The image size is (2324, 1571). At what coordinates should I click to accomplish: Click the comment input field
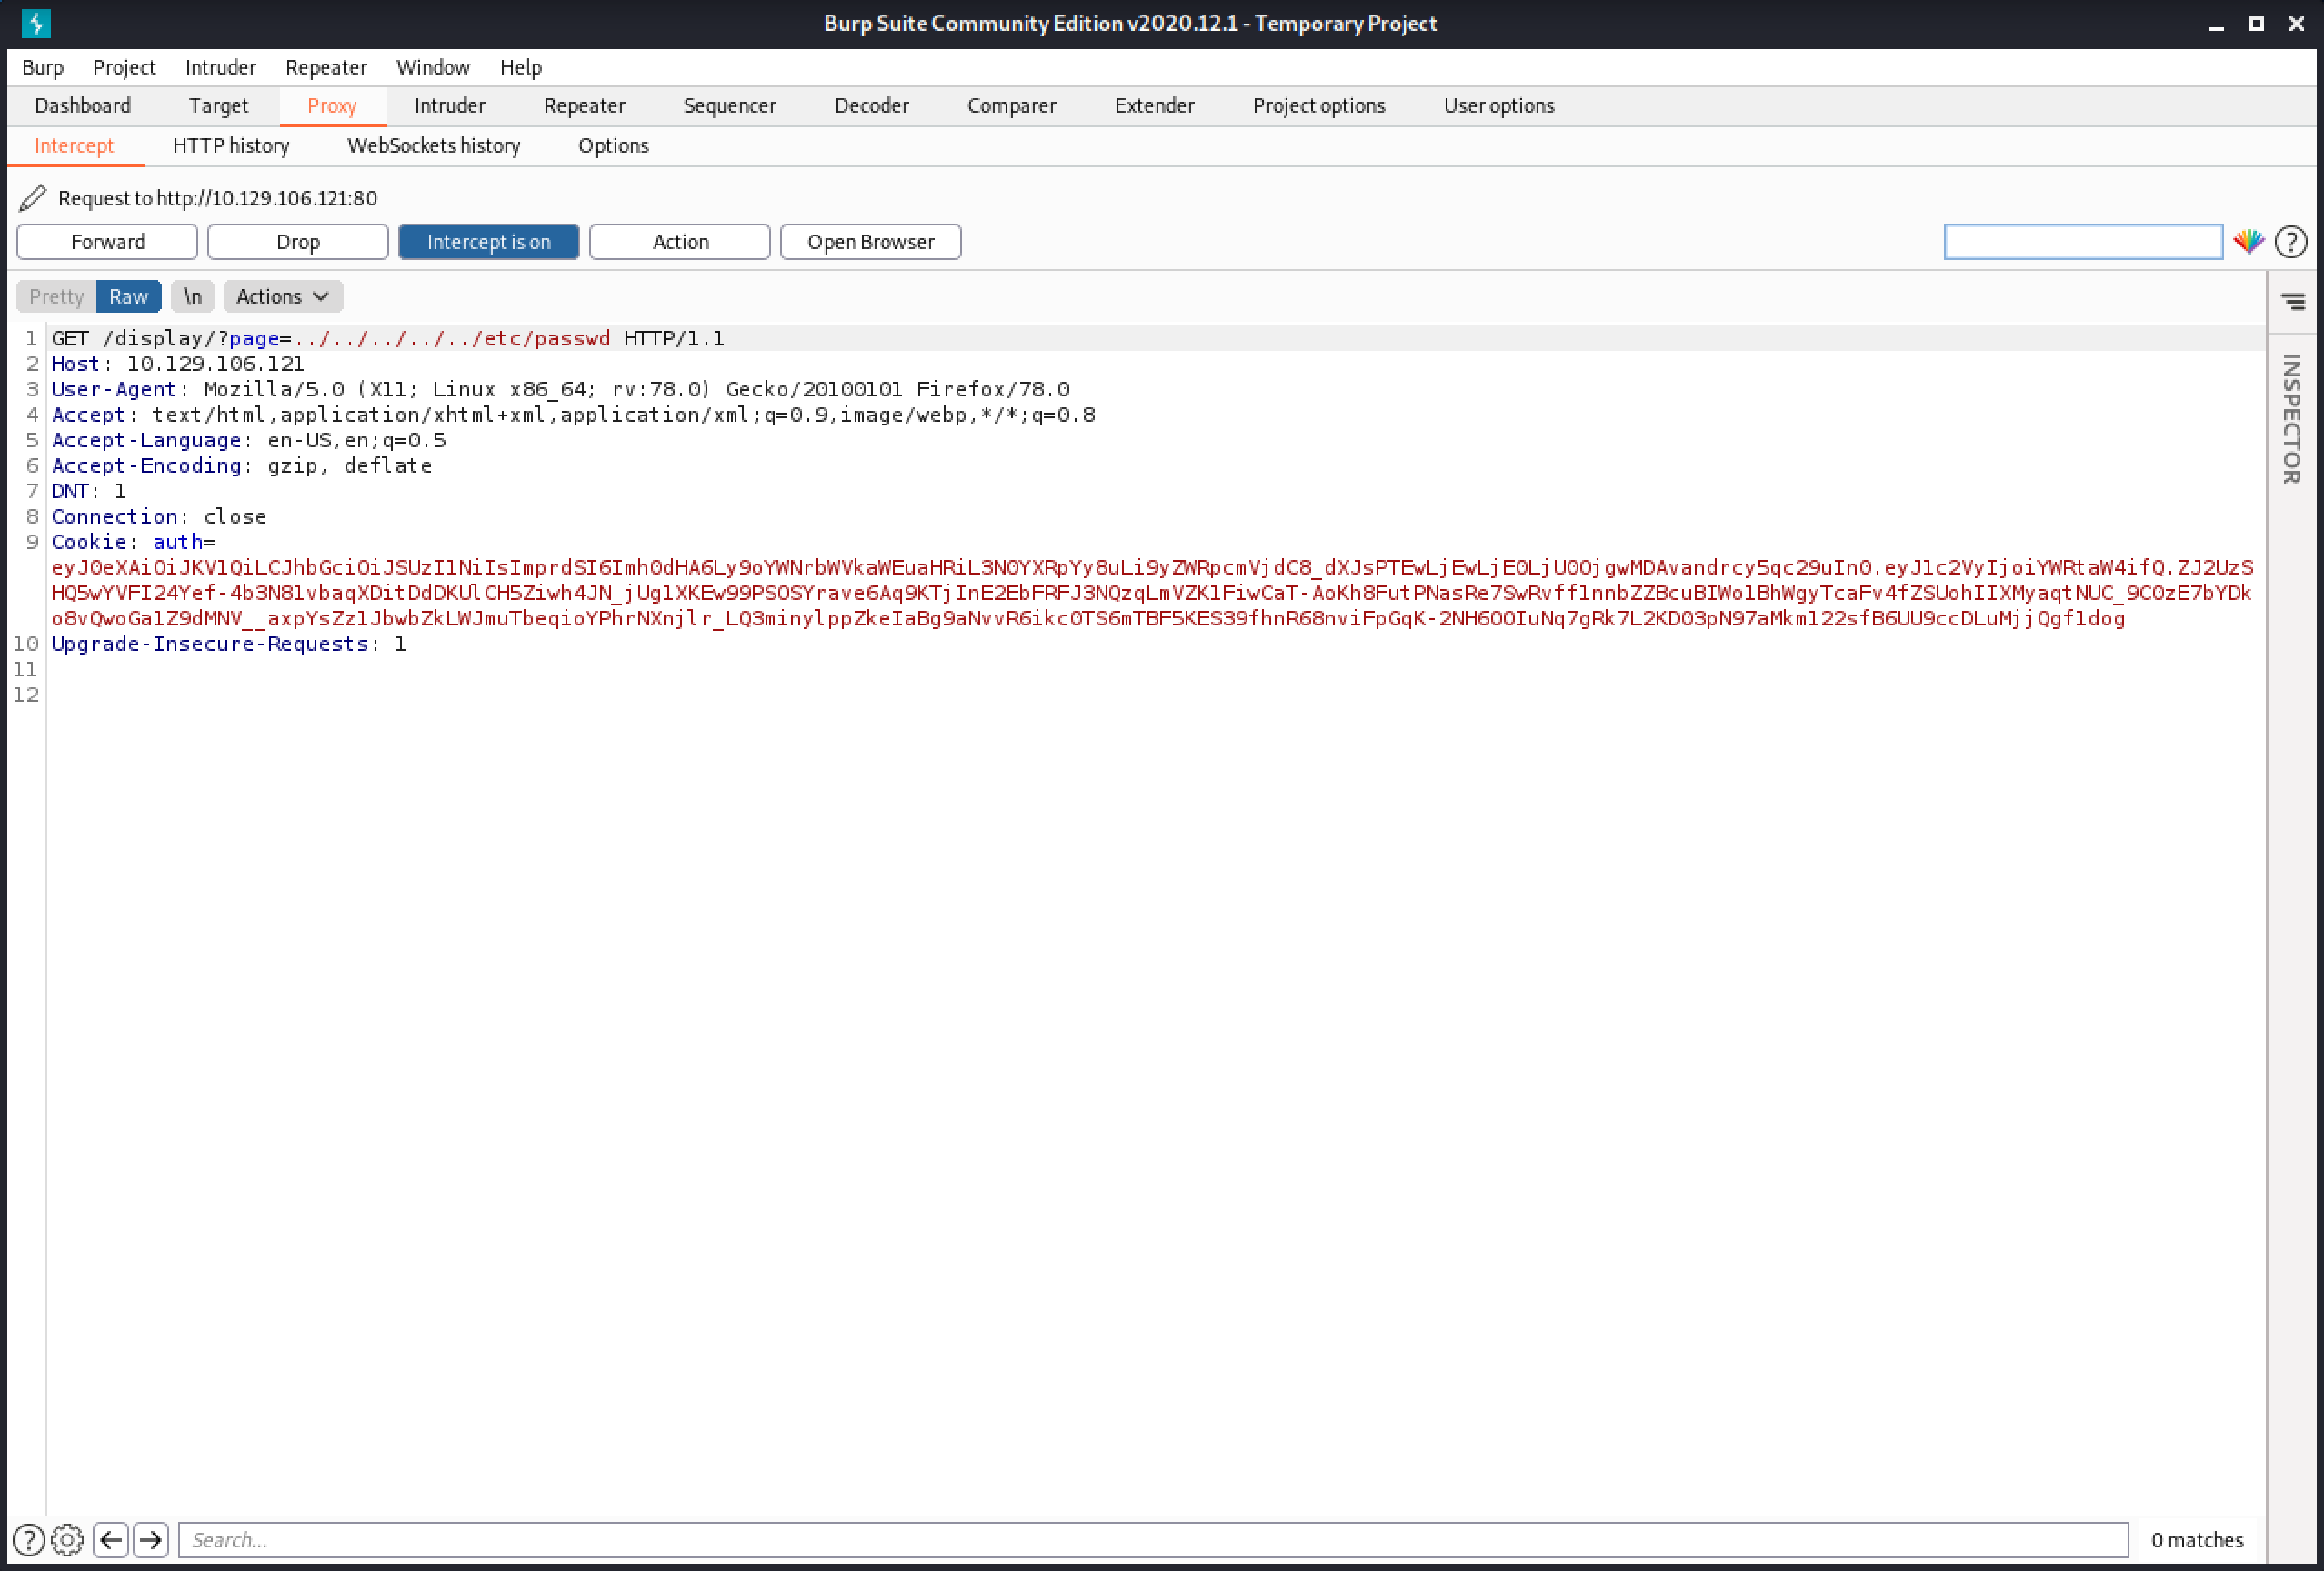2083,242
